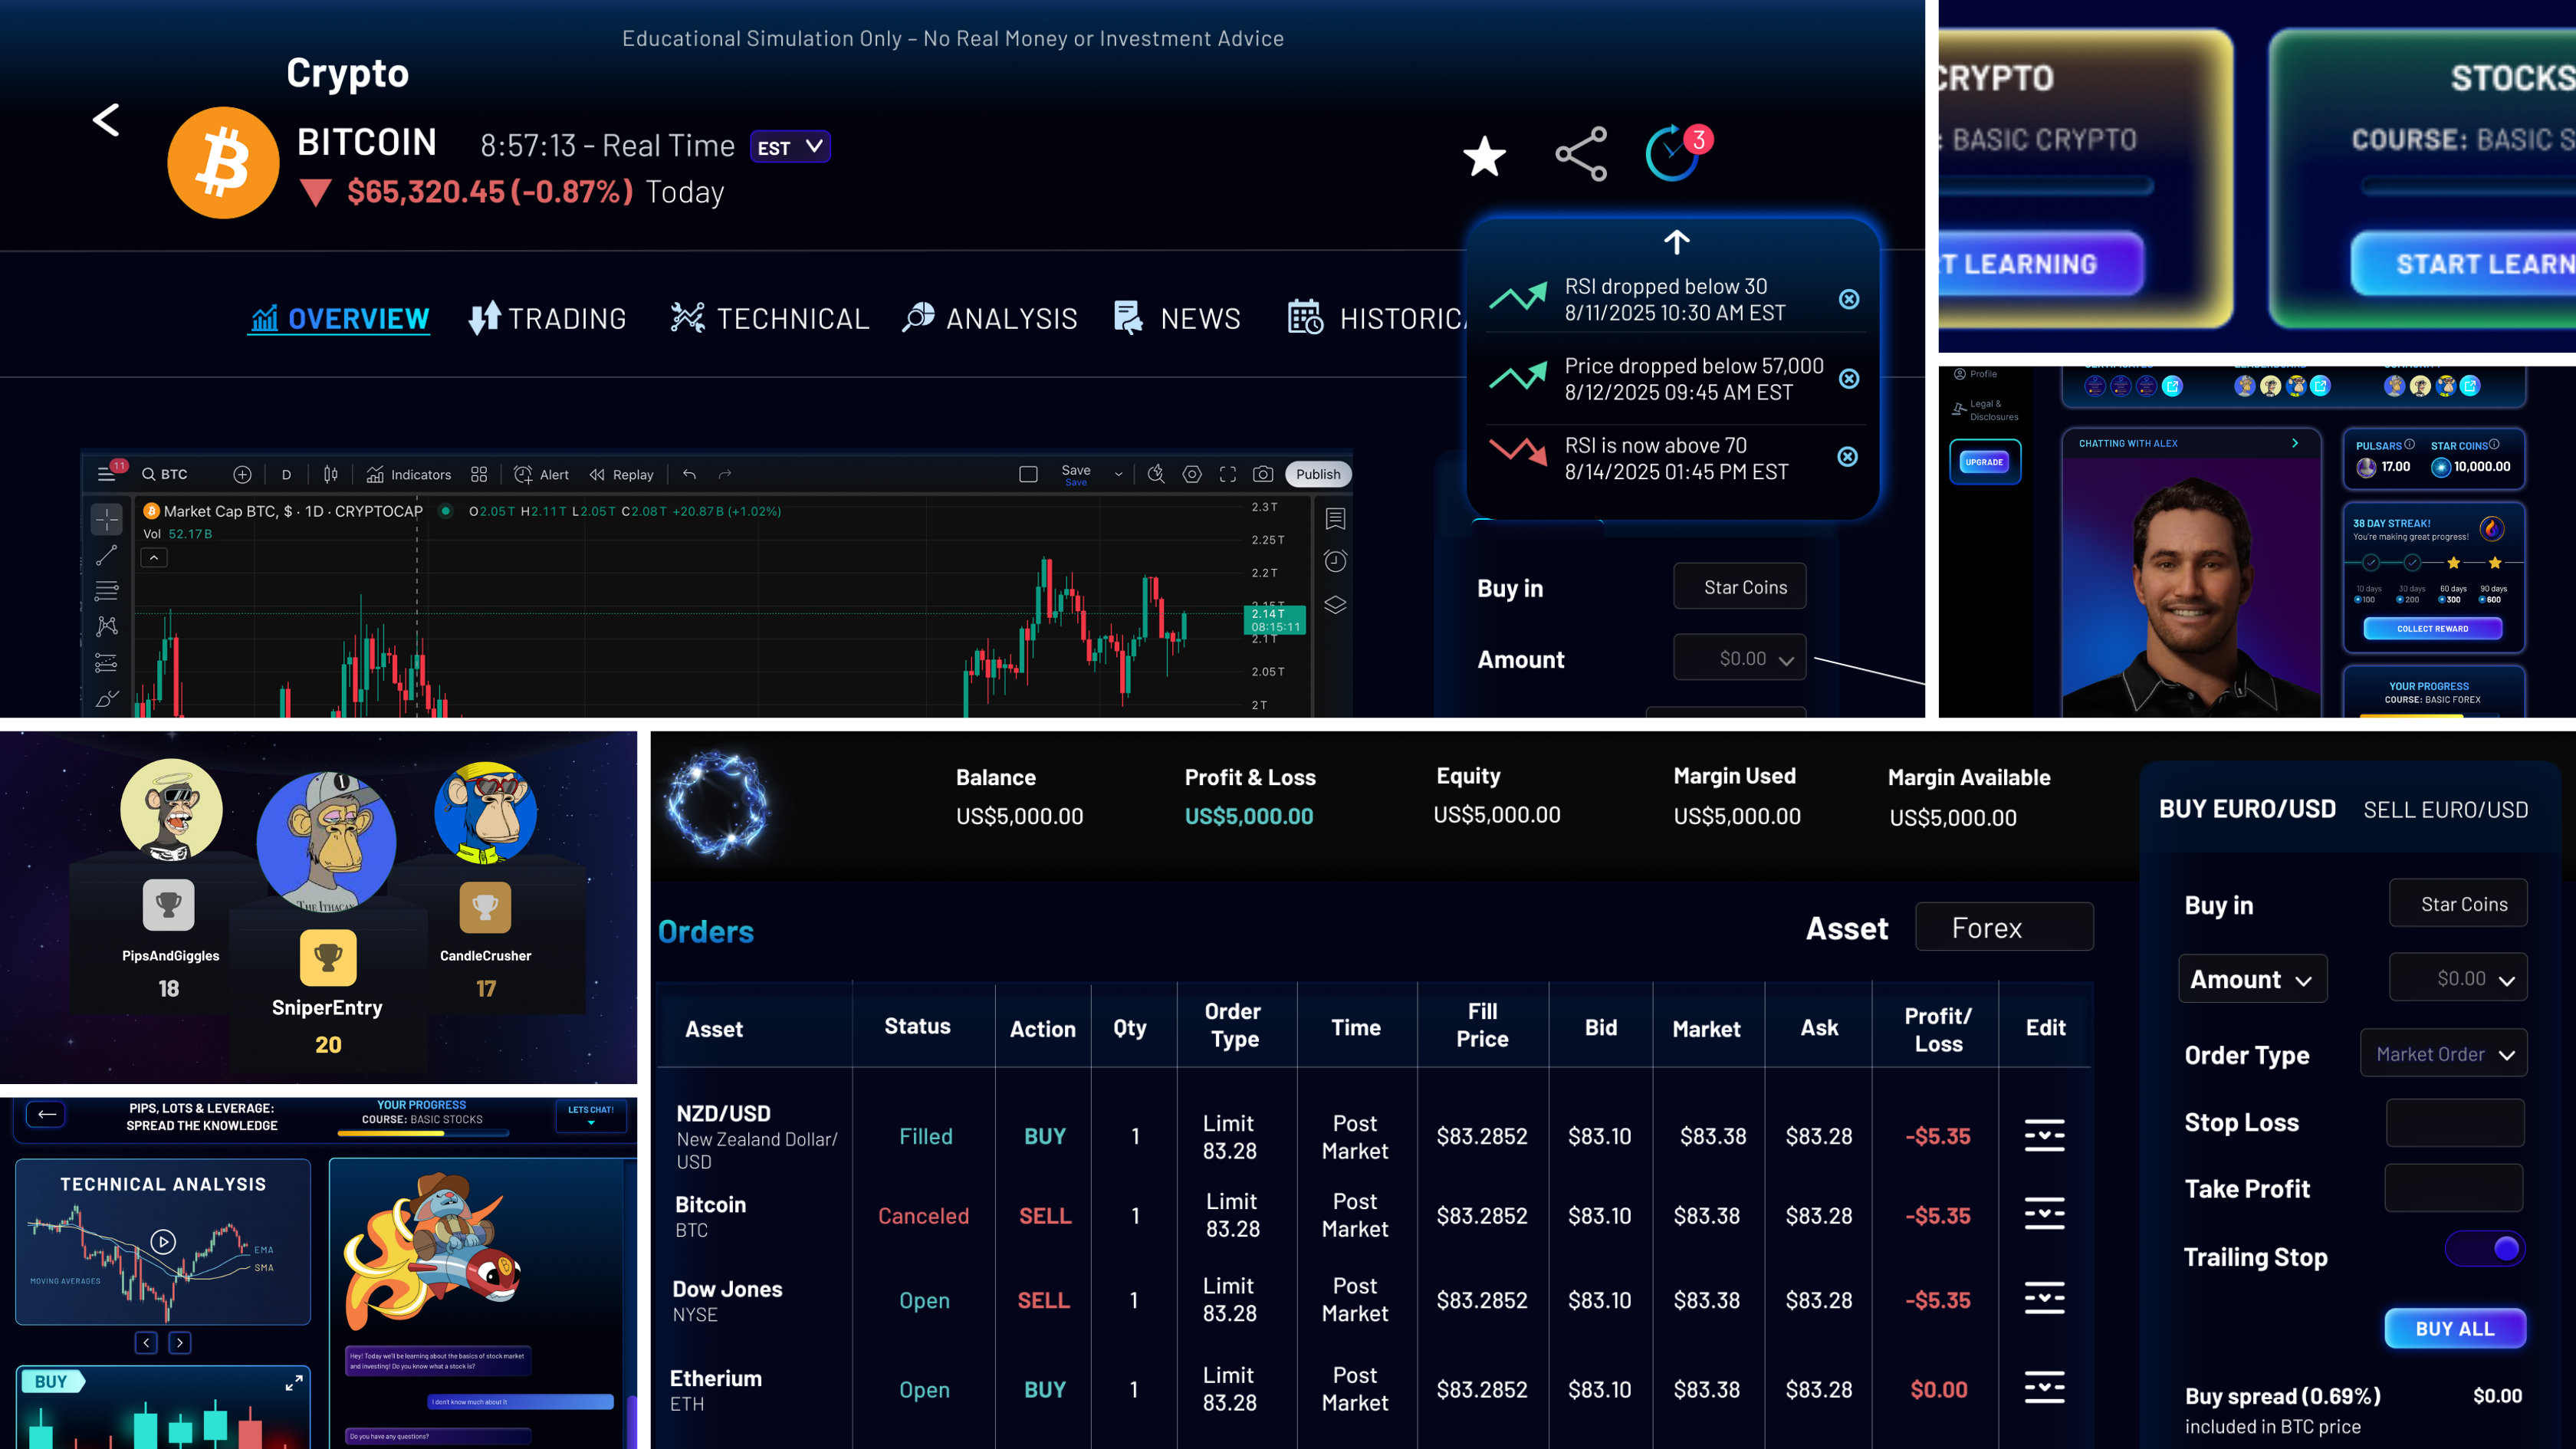This screenshot has width=2576, height=1449.
Task: Click the Stop Loss input field
Action: (x=2455, y=1122)
